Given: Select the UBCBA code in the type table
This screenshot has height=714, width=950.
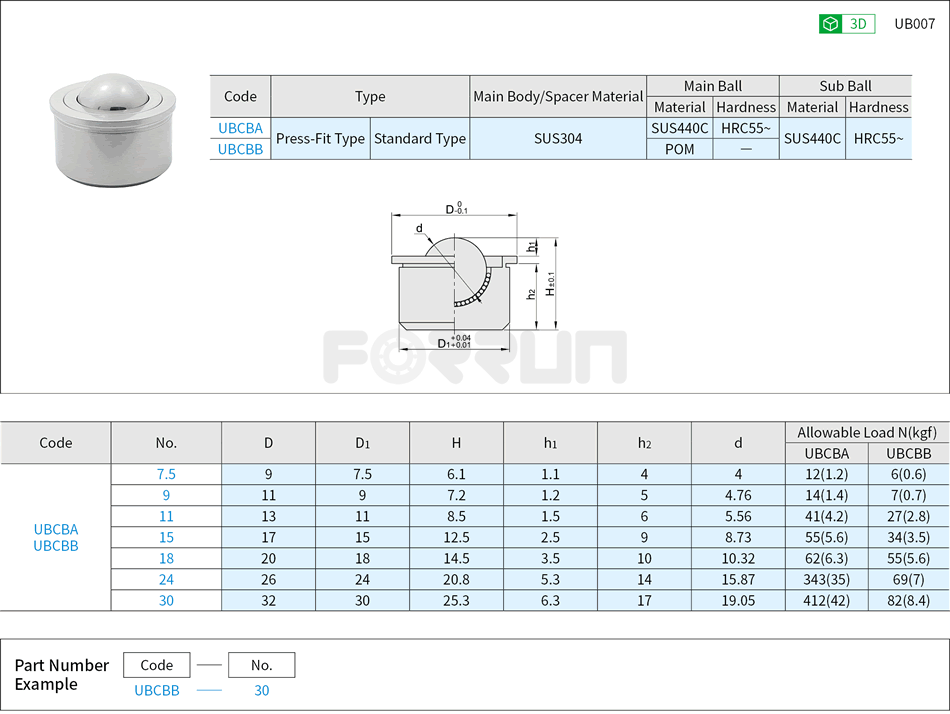Looking at the screenshot, I should click(240, 128).
